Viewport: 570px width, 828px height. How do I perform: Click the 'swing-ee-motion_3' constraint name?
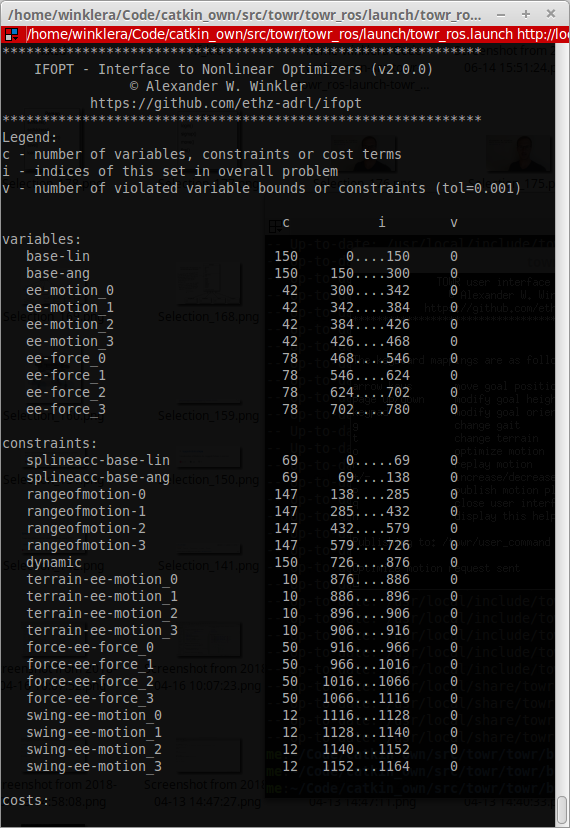(94, 766)
